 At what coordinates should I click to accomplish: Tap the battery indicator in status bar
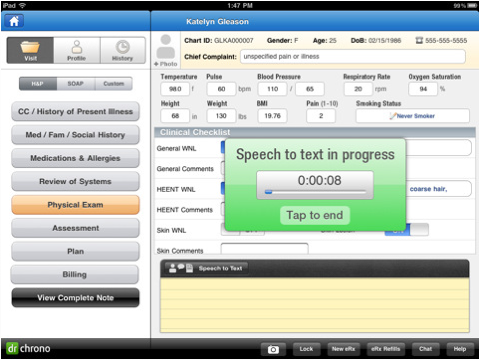[x=472, y=5]
